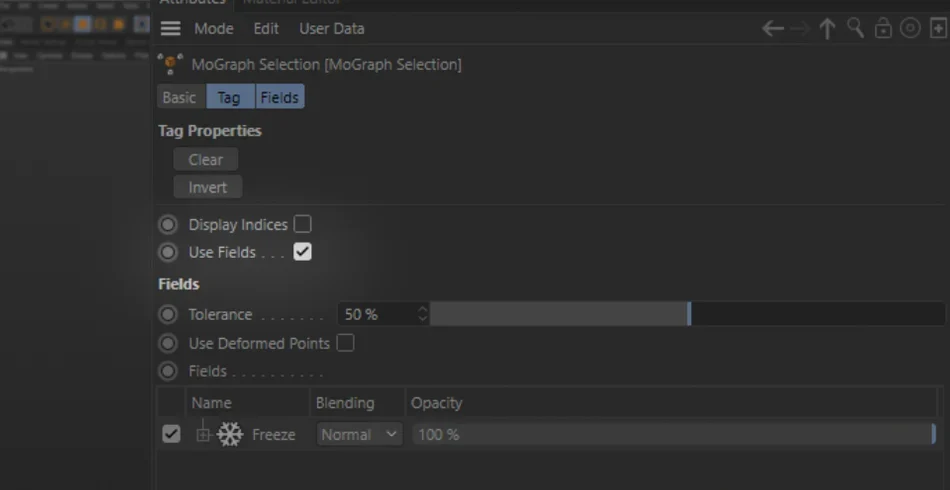Switch to the Basic tab
The width and height of the screenshot is (950, 490).
pos(179,97)
